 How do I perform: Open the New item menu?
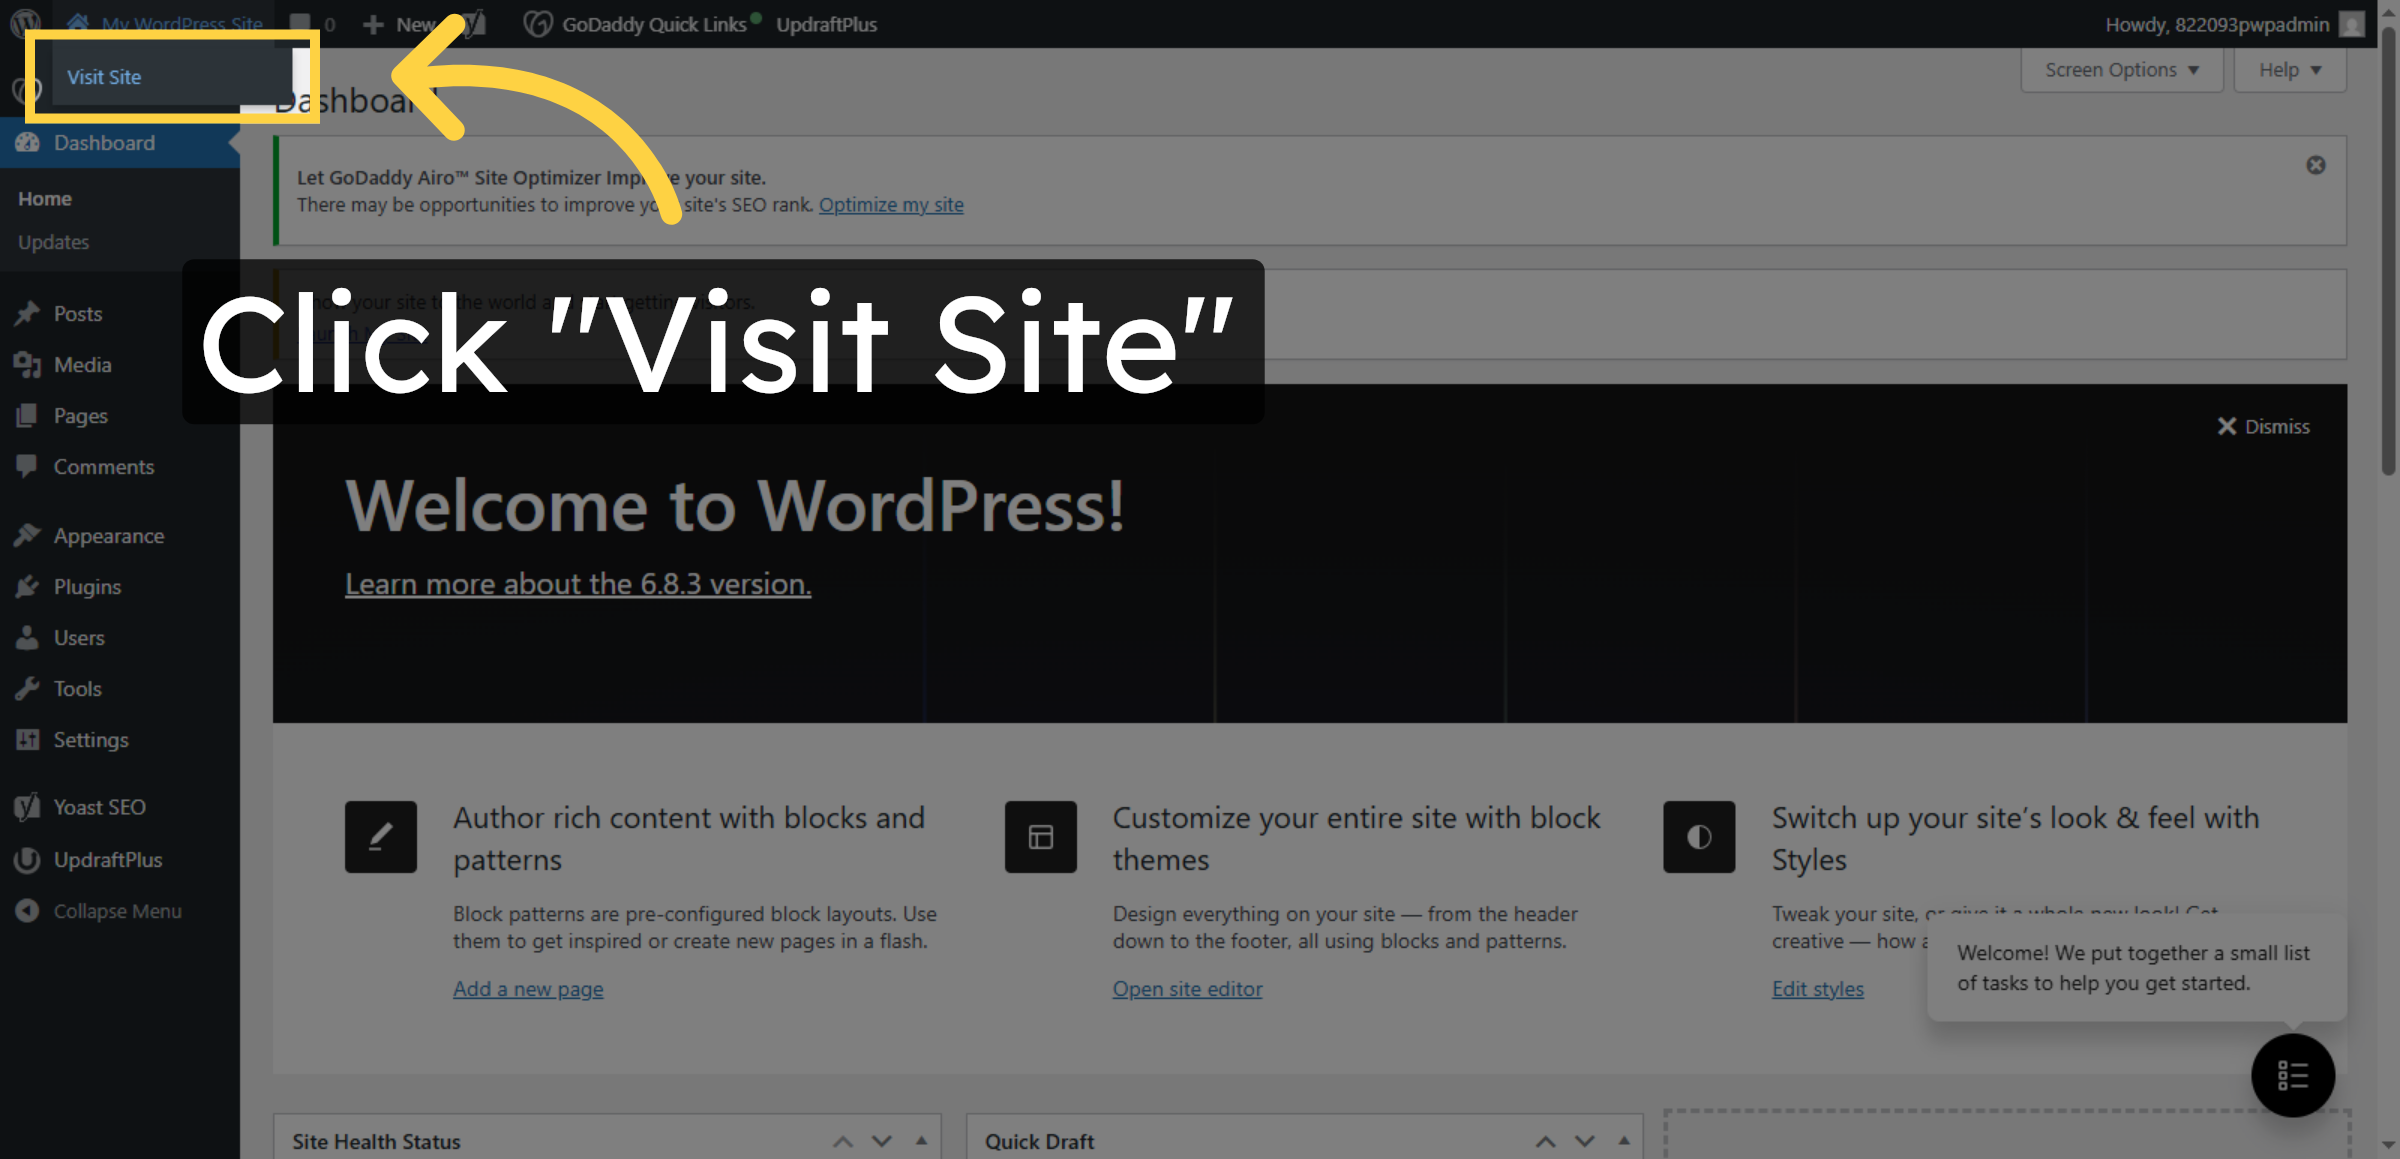click(x=404, y=23)
